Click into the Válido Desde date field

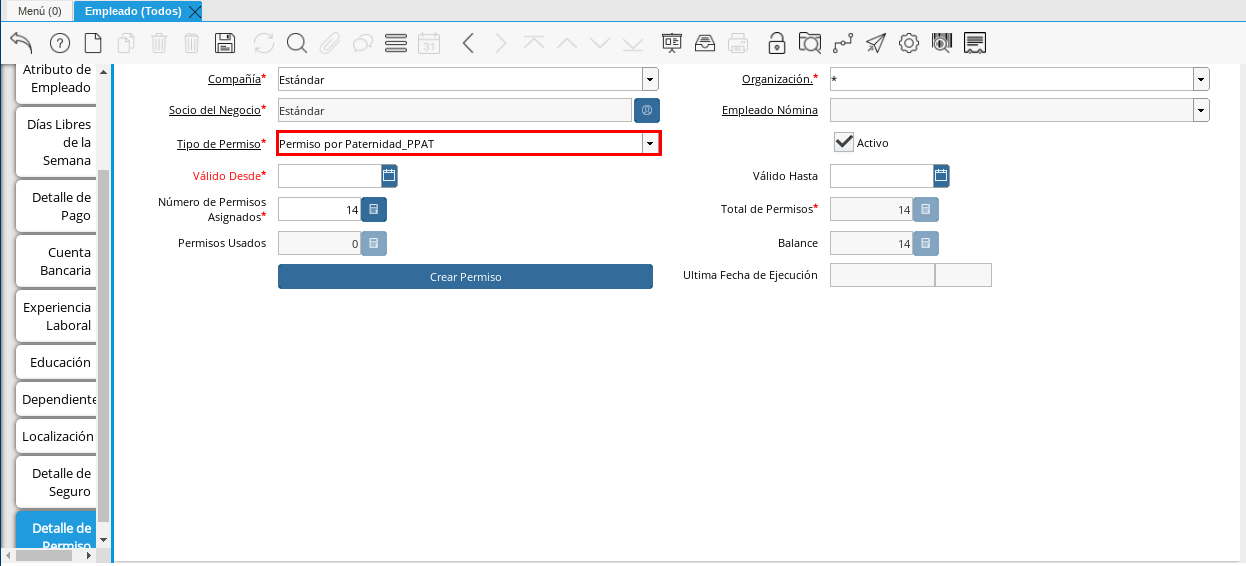tap(330, 176)
